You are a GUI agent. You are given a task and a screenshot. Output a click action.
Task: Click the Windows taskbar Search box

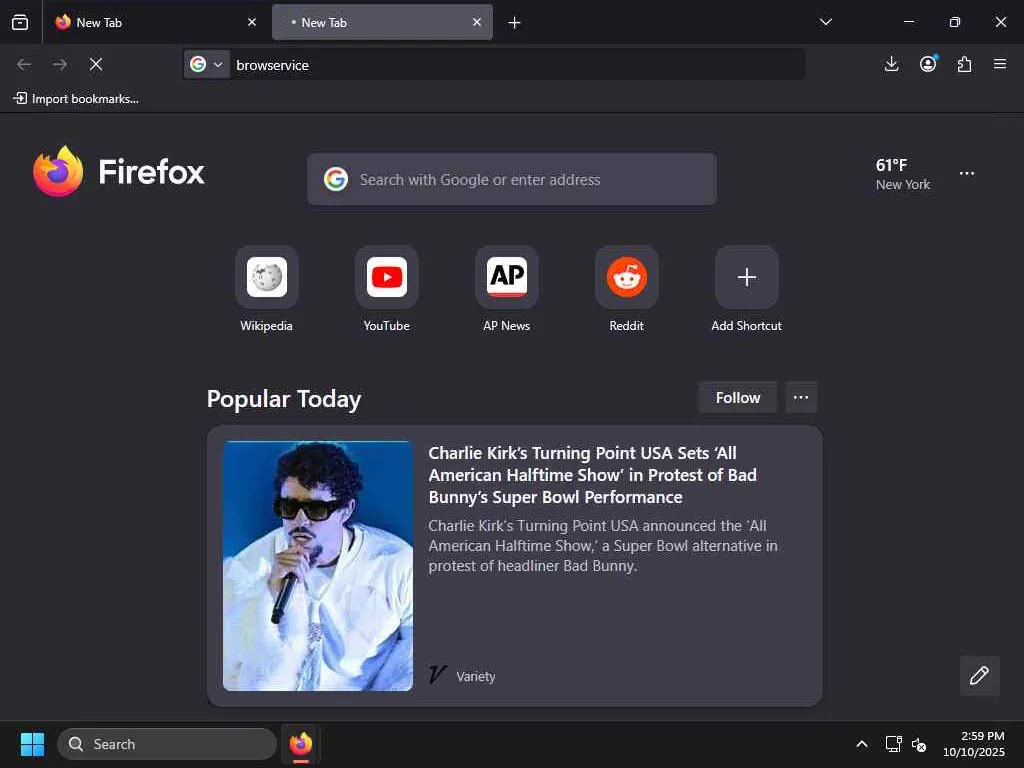(167, 744)
